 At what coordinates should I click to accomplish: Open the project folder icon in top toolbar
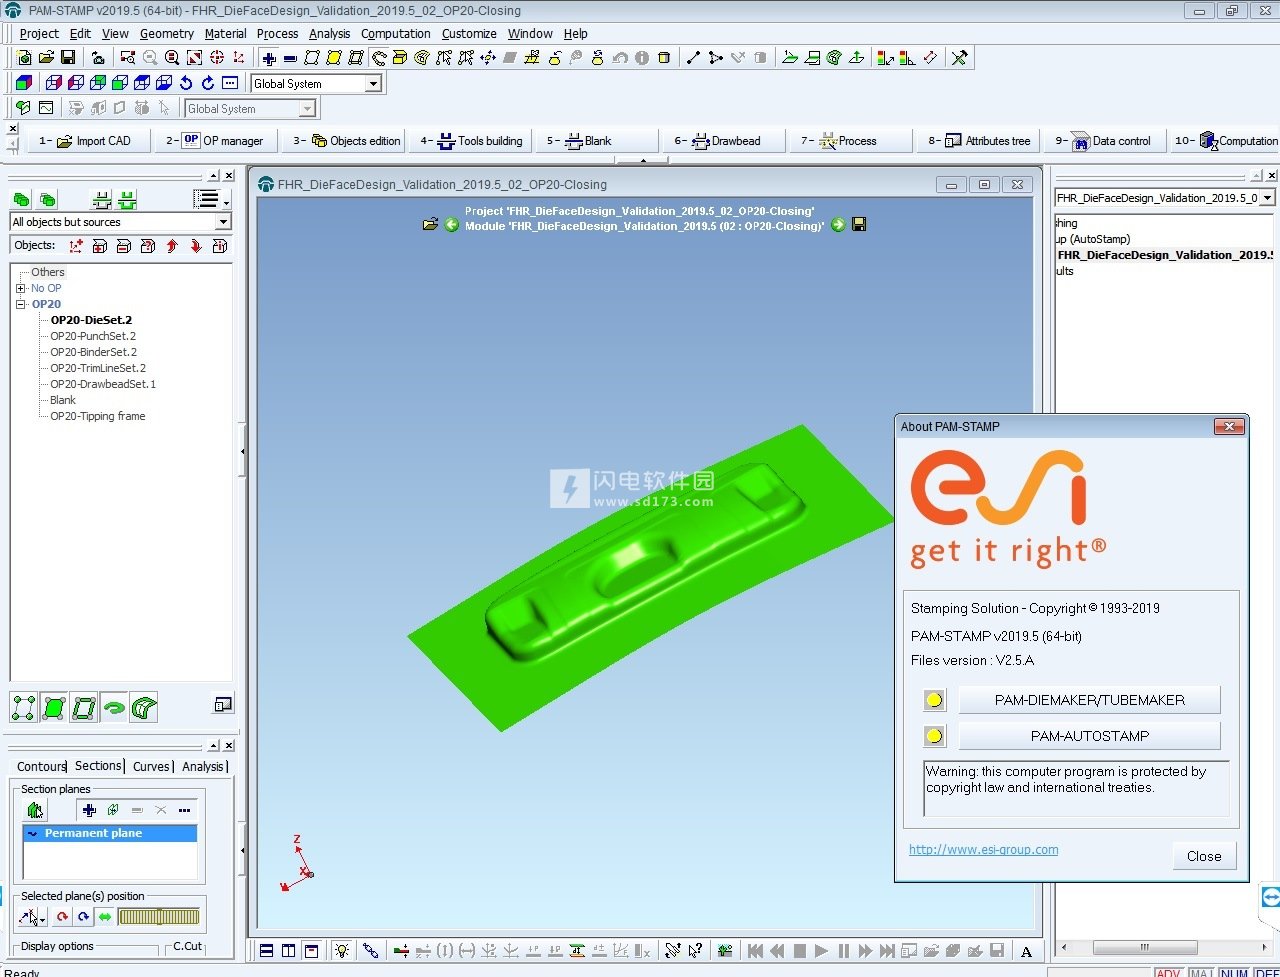click(46, 58)
